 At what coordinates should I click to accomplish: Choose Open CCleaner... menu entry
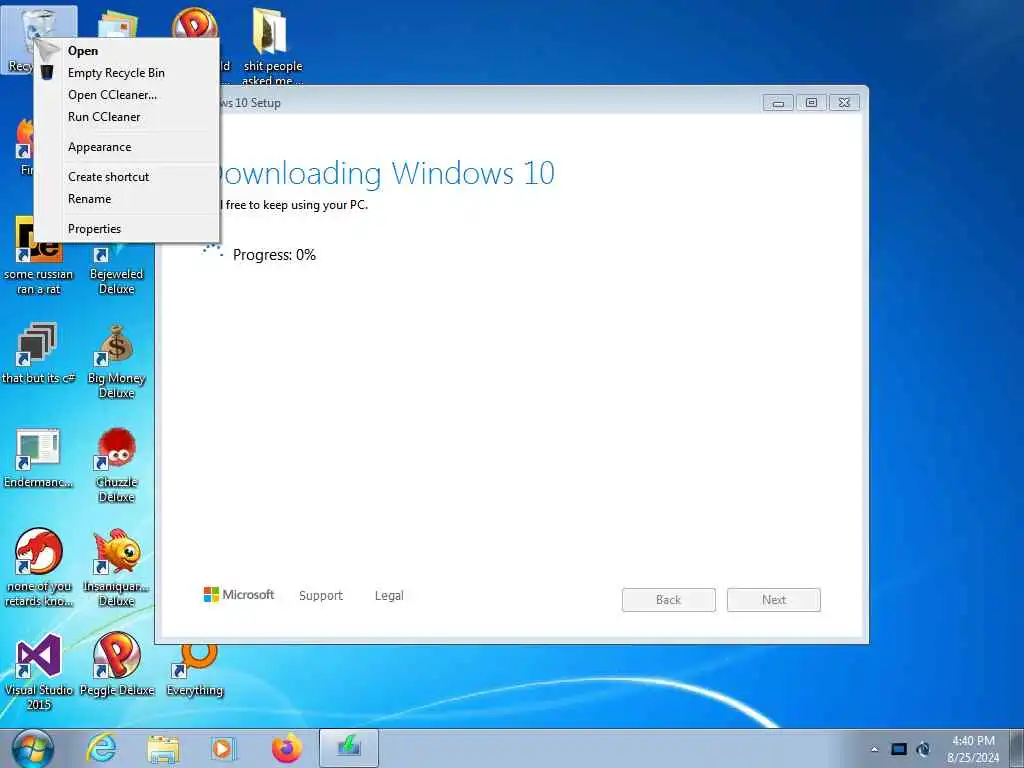click(x=112, y=95)
